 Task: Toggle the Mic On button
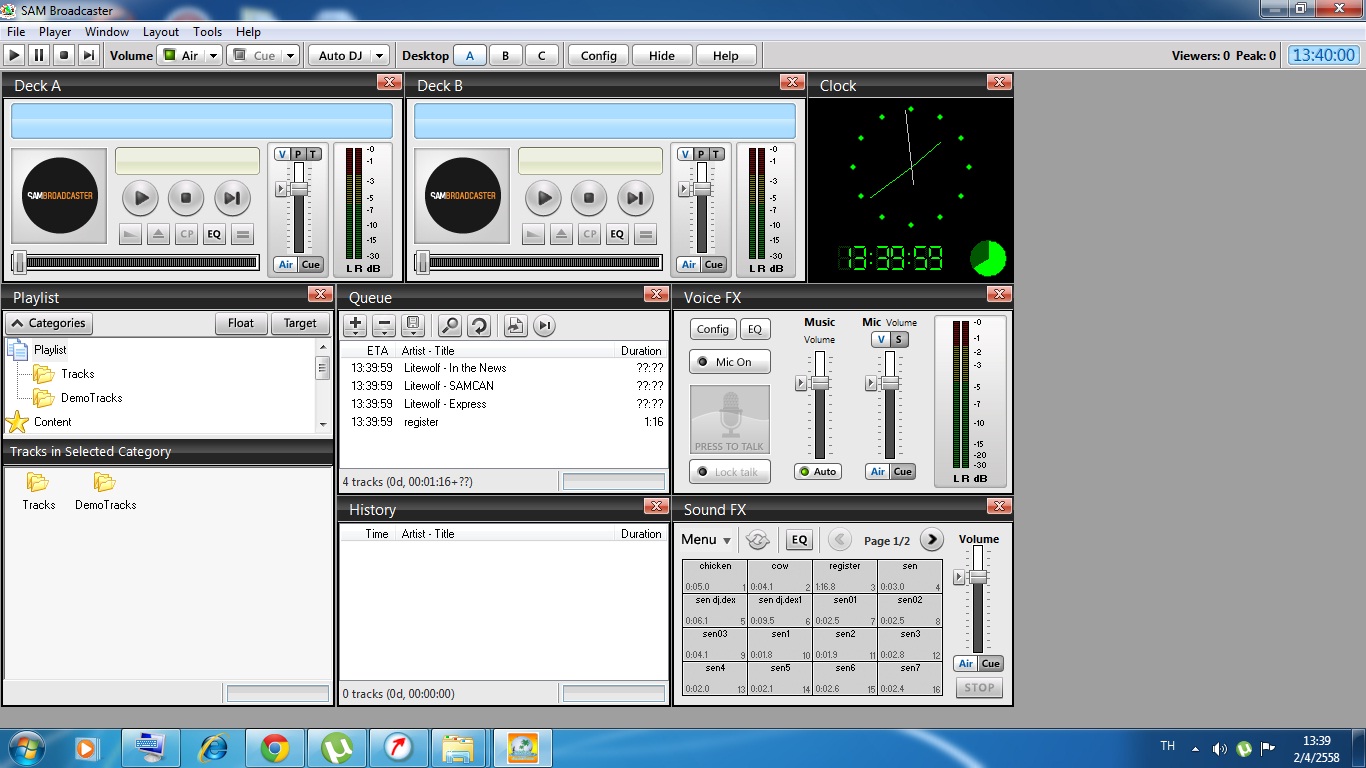pos(730,362)
